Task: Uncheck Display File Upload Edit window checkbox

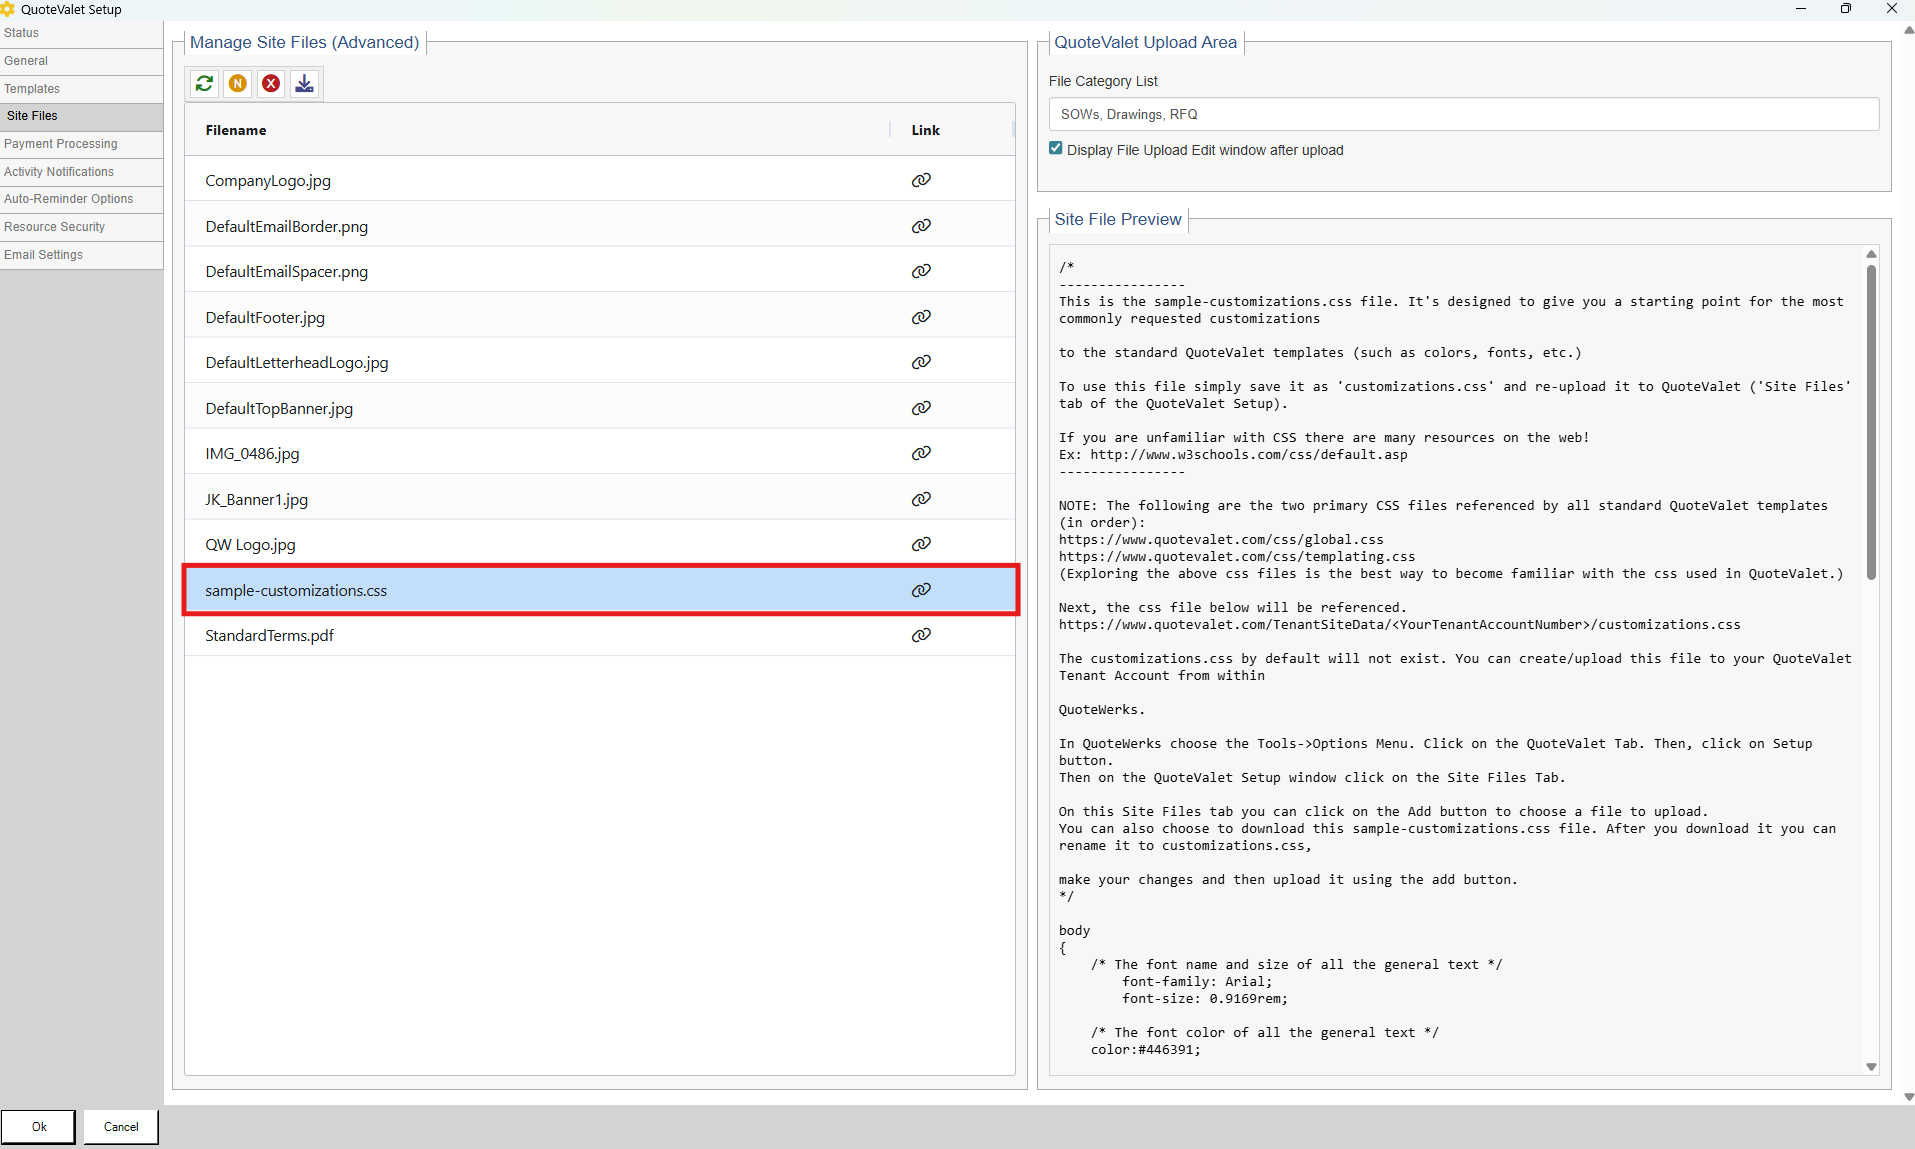Action: (x=1056, y=149)
